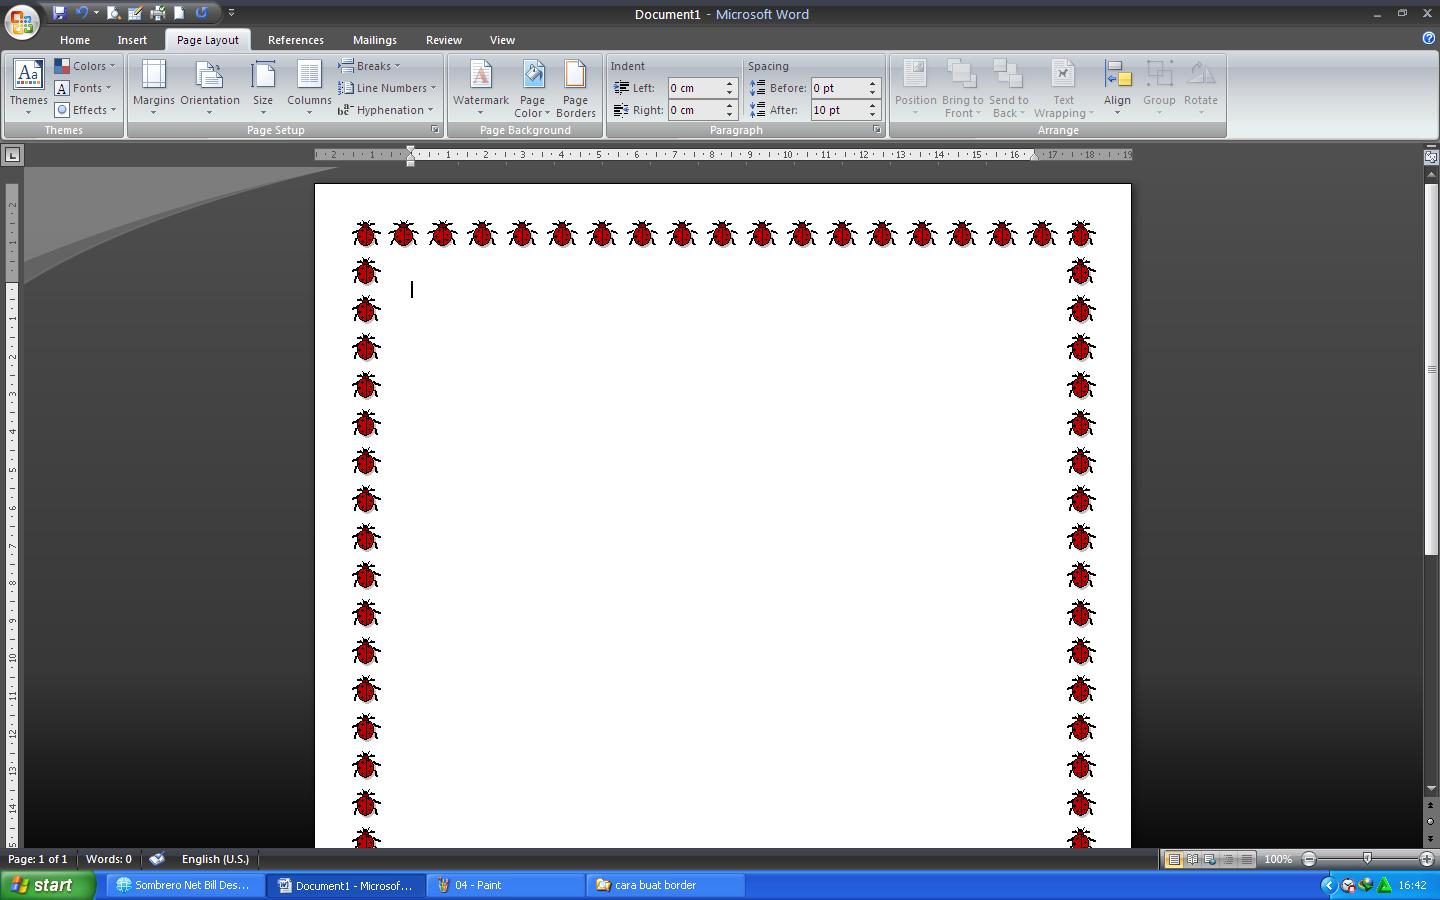Viewport: 1440px width, 900px height.
Task: Expand the Line Numbers menu
Action: (387, 87)
